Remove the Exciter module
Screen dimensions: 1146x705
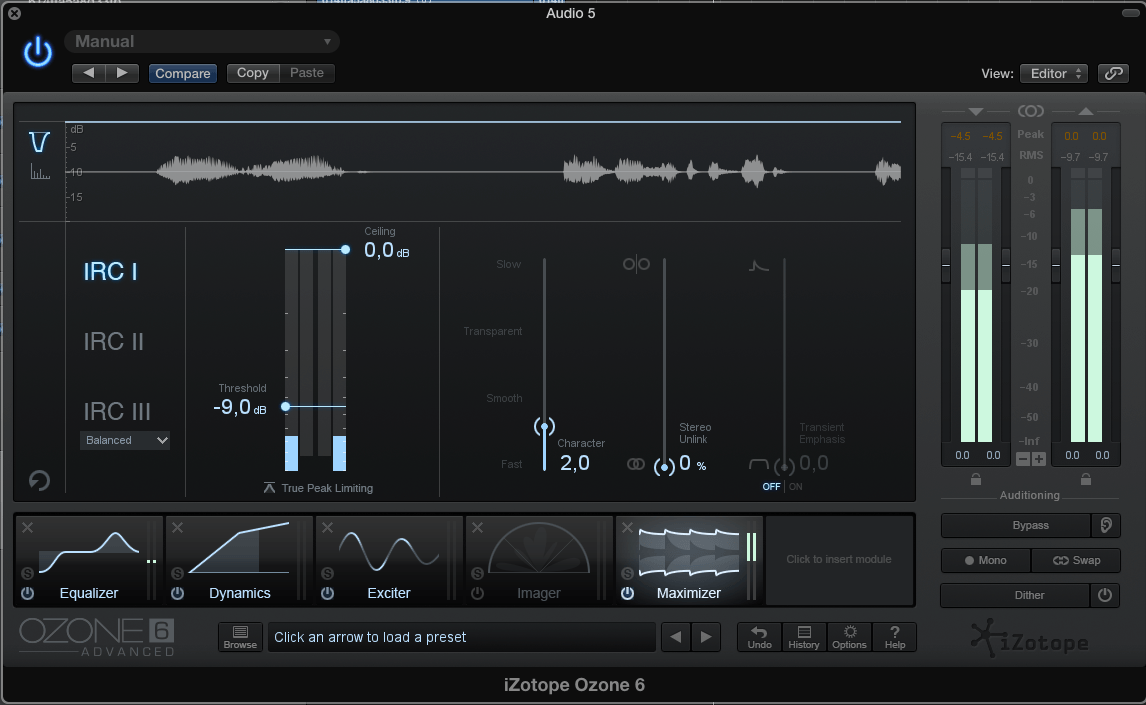pyautogui.click(x=327, y=527)
